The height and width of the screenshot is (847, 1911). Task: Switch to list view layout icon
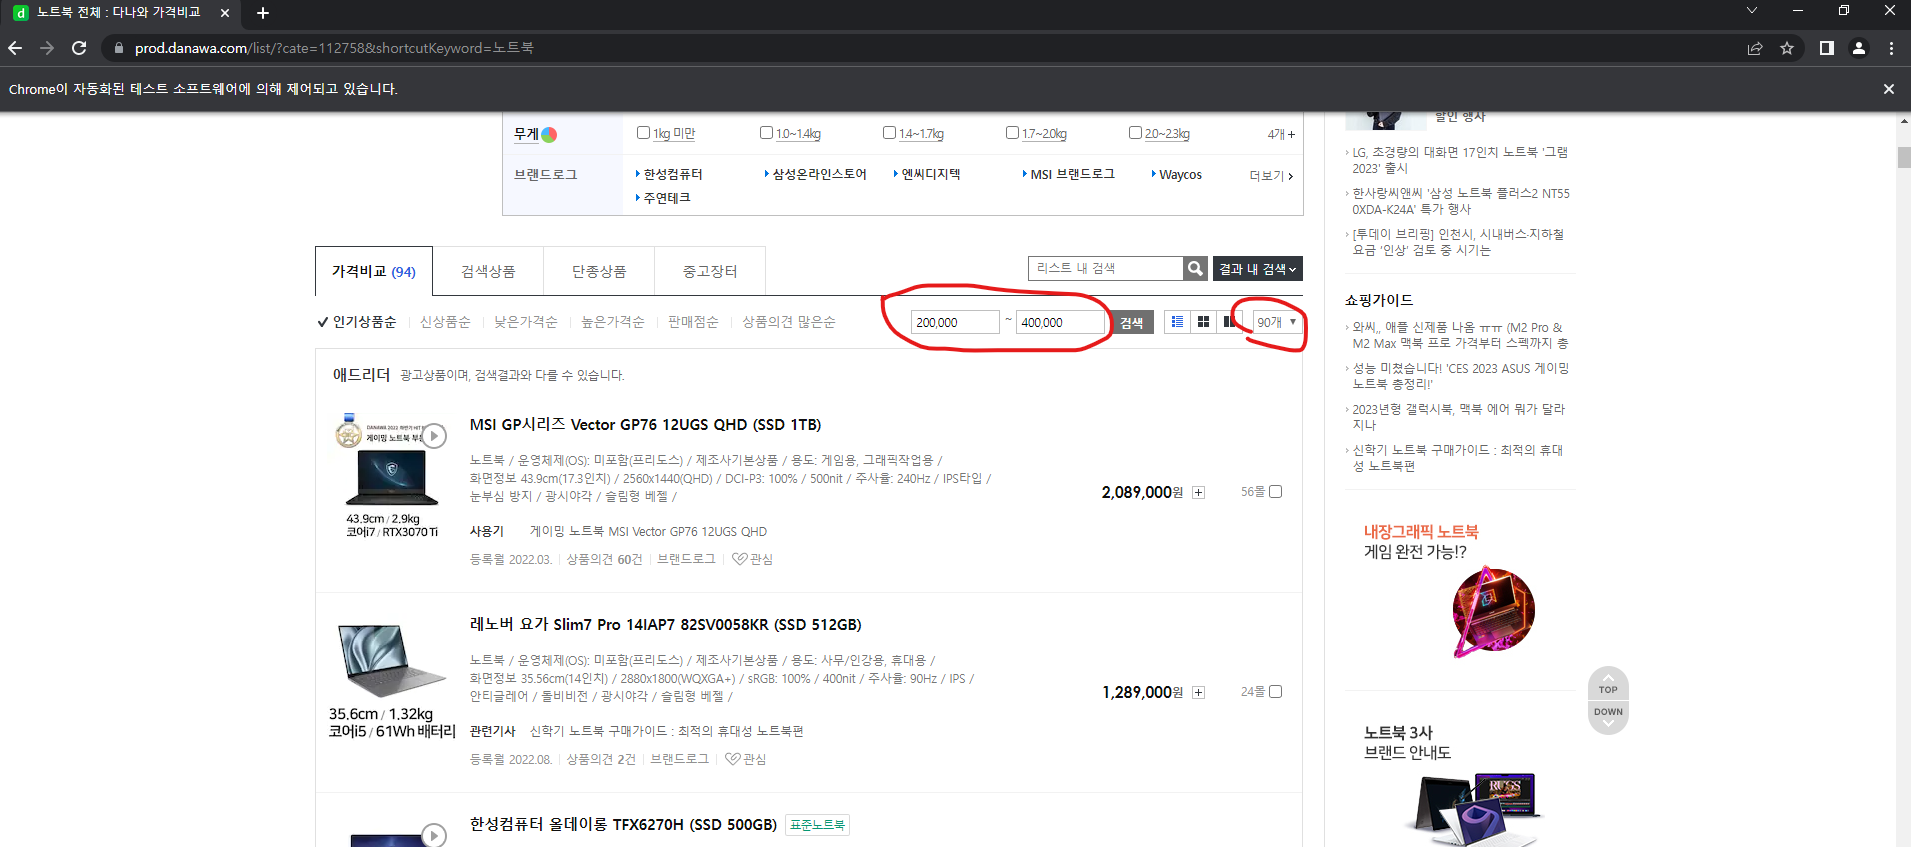click(1177, 322)
